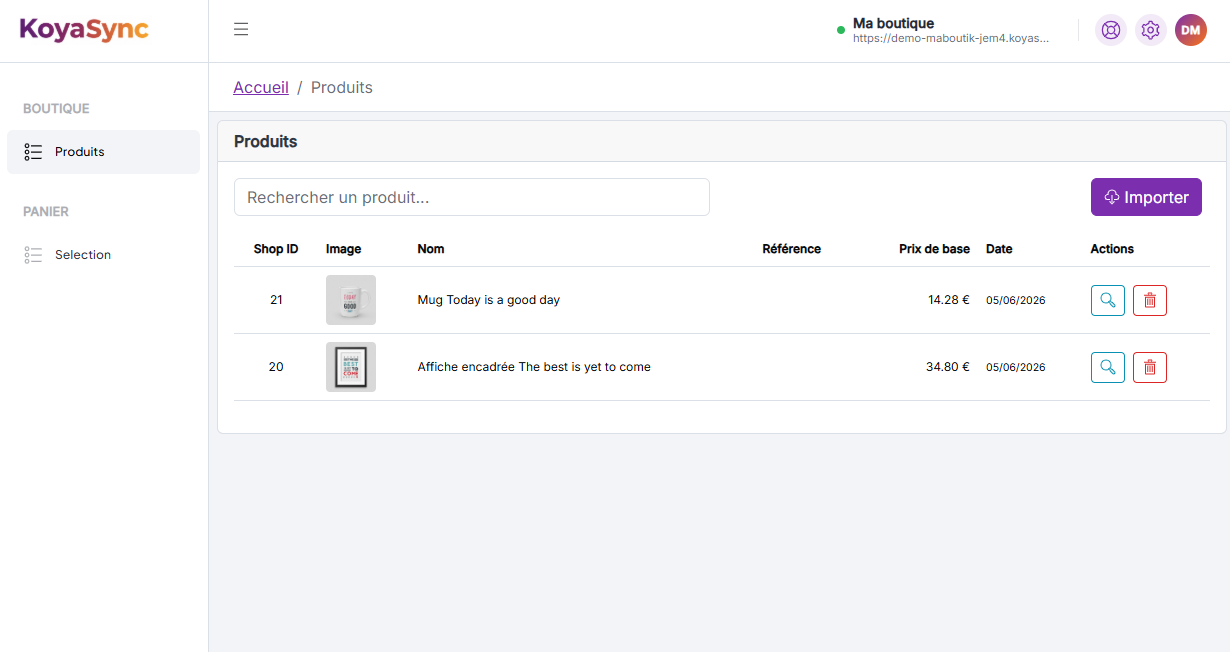Select the Mug Today is a good day name
1230x652 pixels.
pyautogui.click(x=489, y=300)
